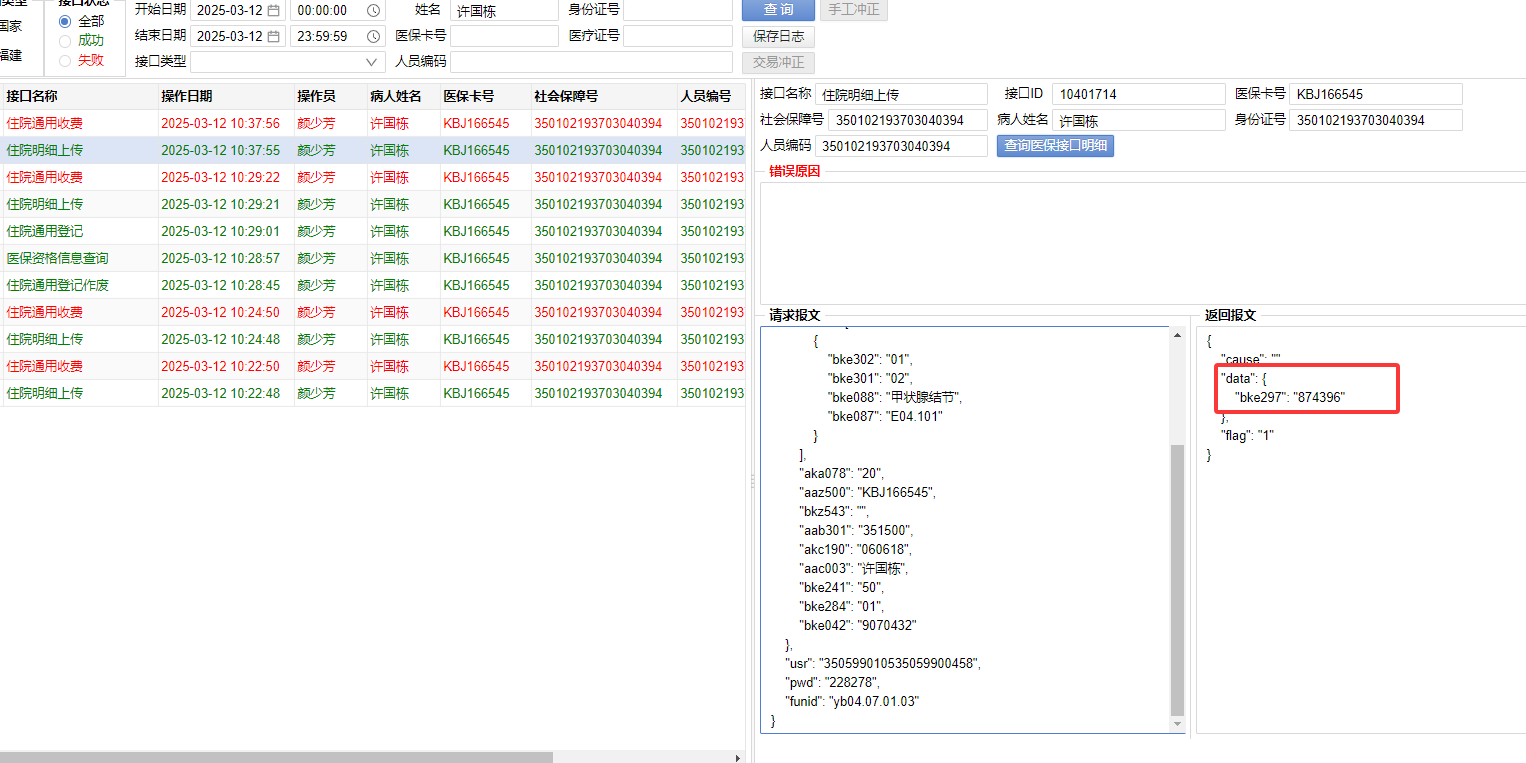Sort by the 医保卡号 column header
Screen dimensions: 1526x763
(485, 97)
